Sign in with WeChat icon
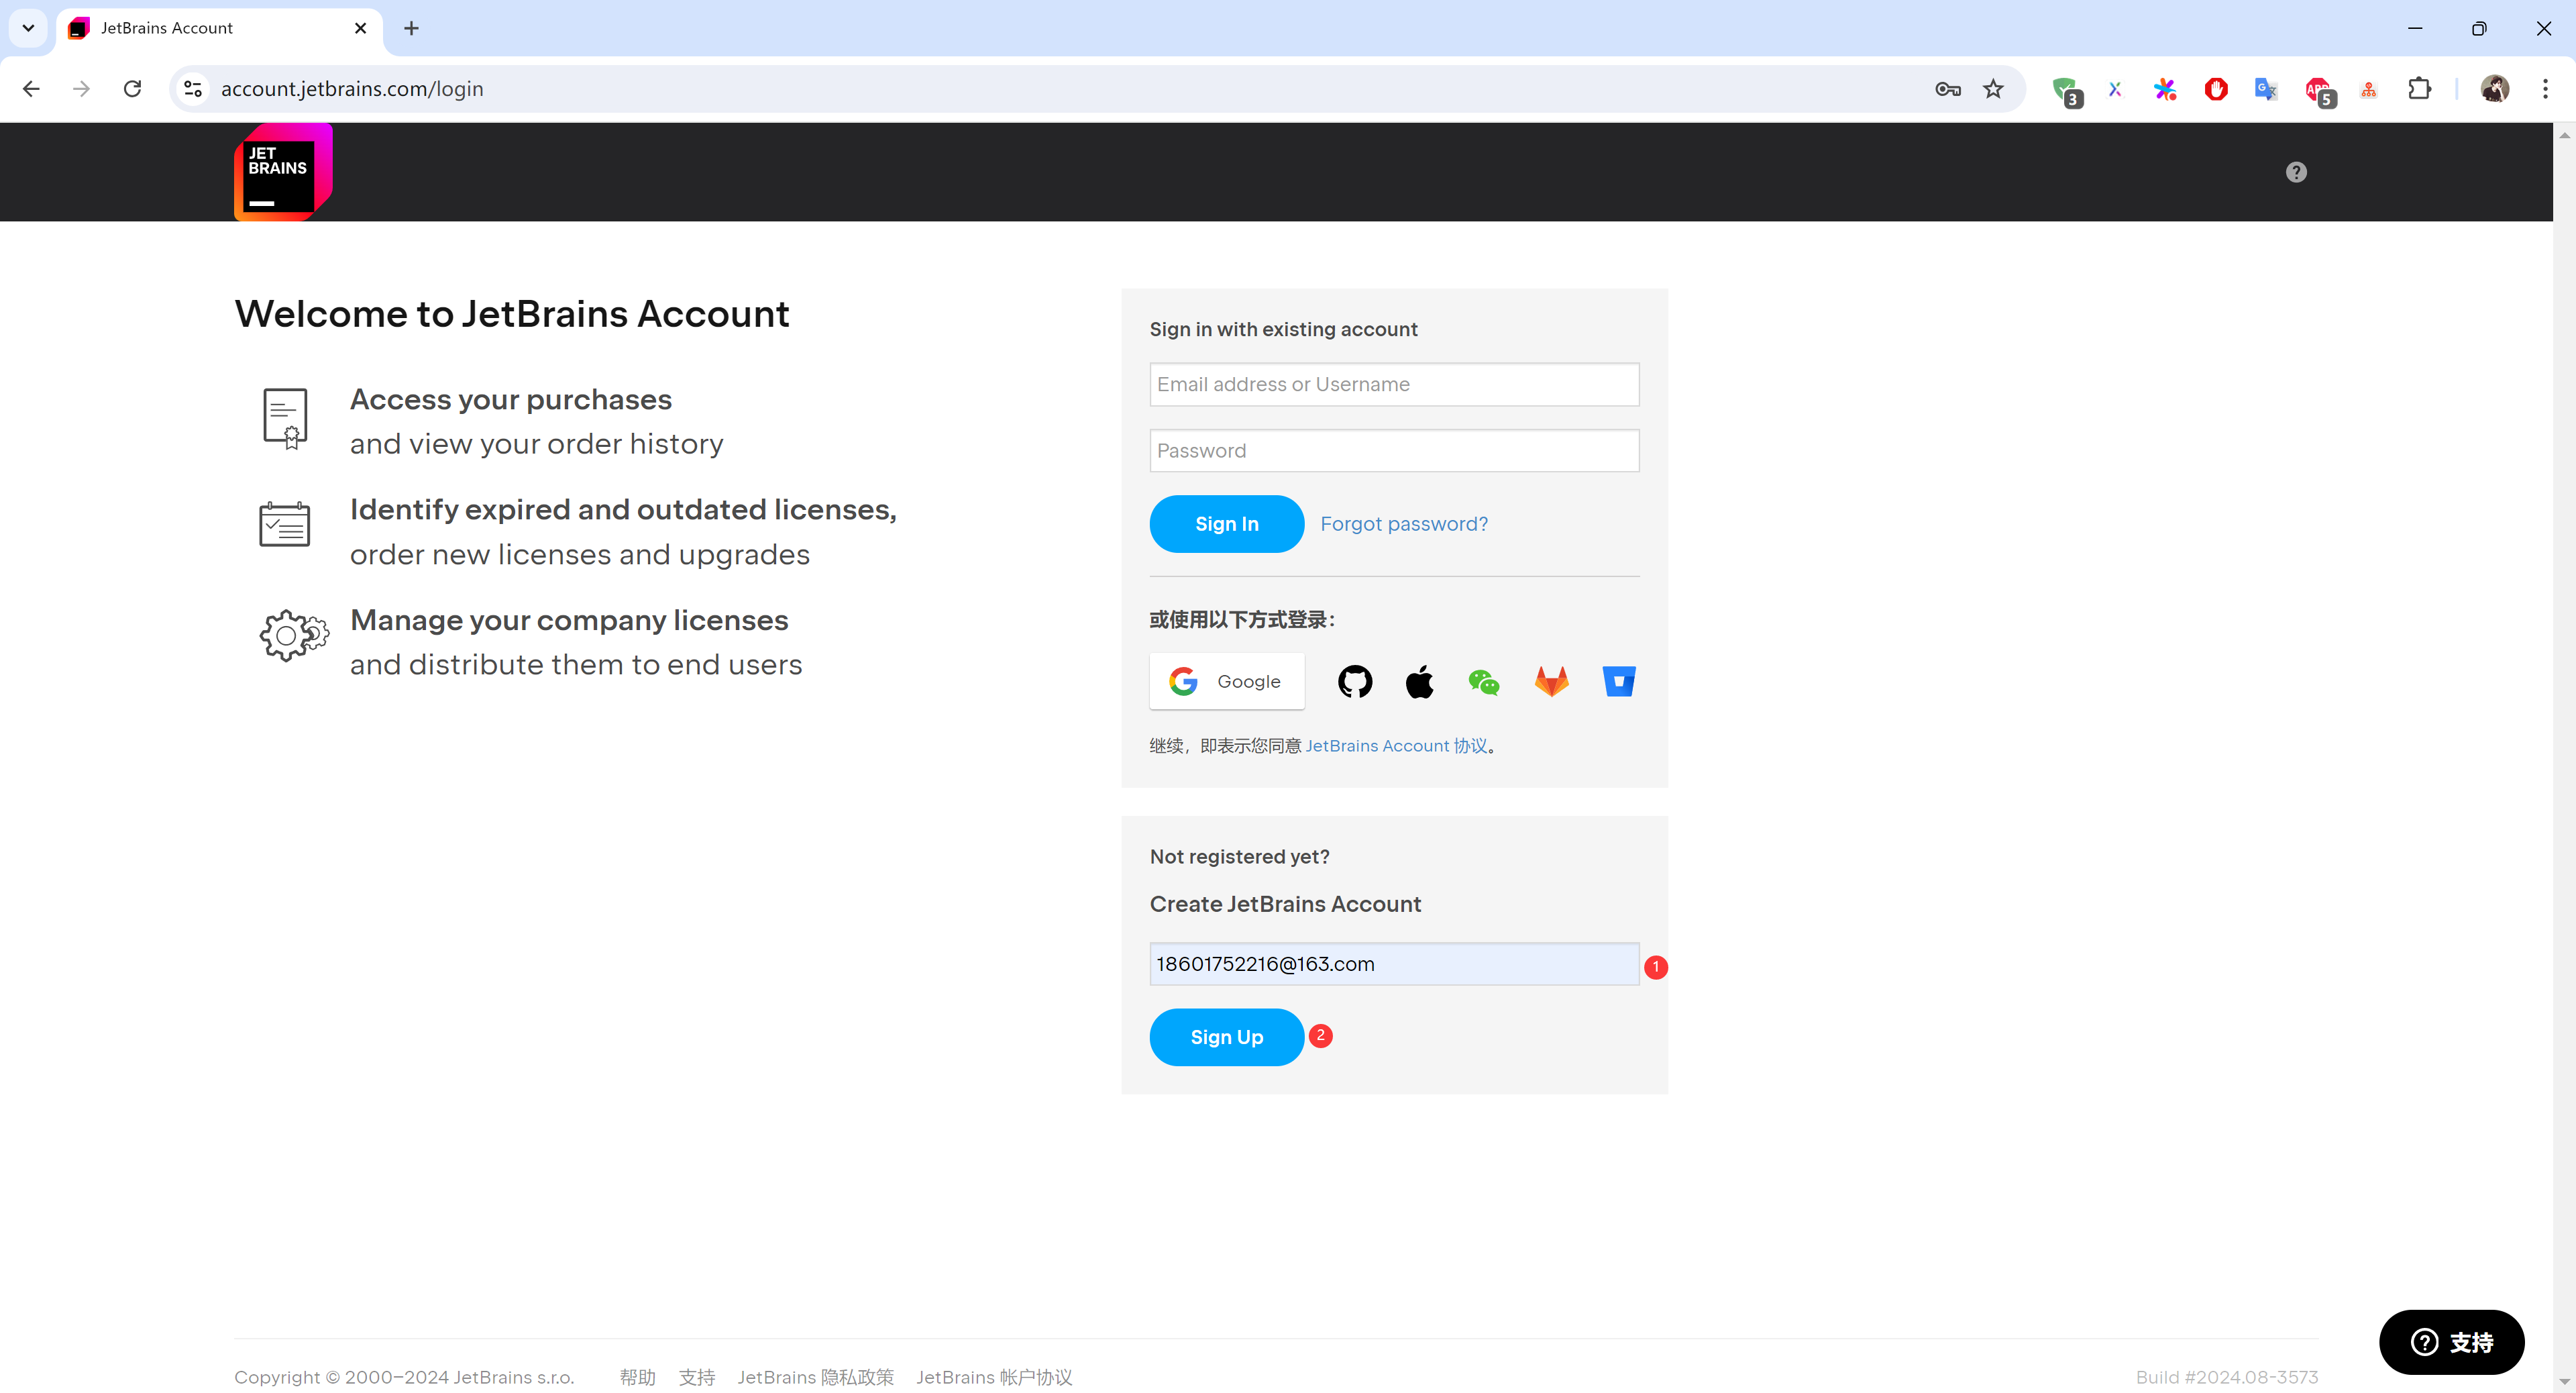This screenshot has height=1393, width=2576. 1483,682
